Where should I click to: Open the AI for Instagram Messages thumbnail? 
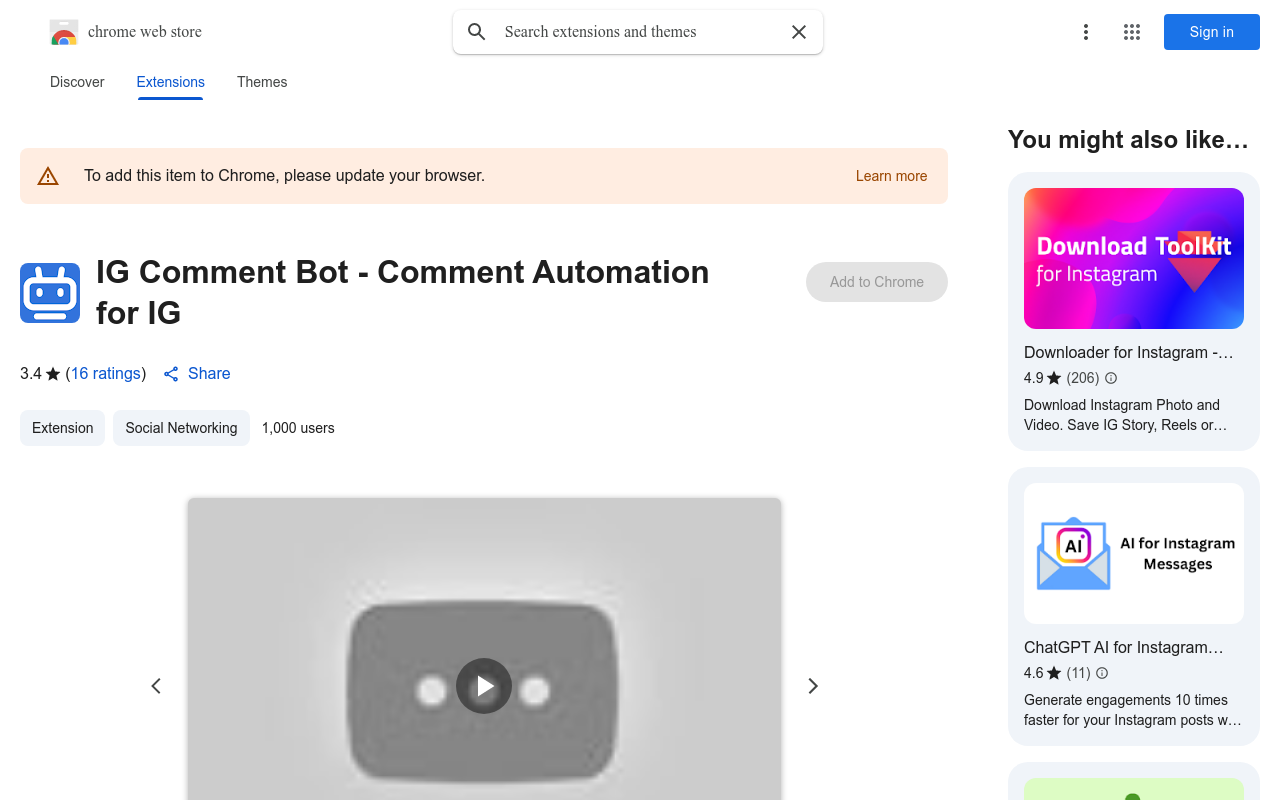click(x=1134, y=553)
